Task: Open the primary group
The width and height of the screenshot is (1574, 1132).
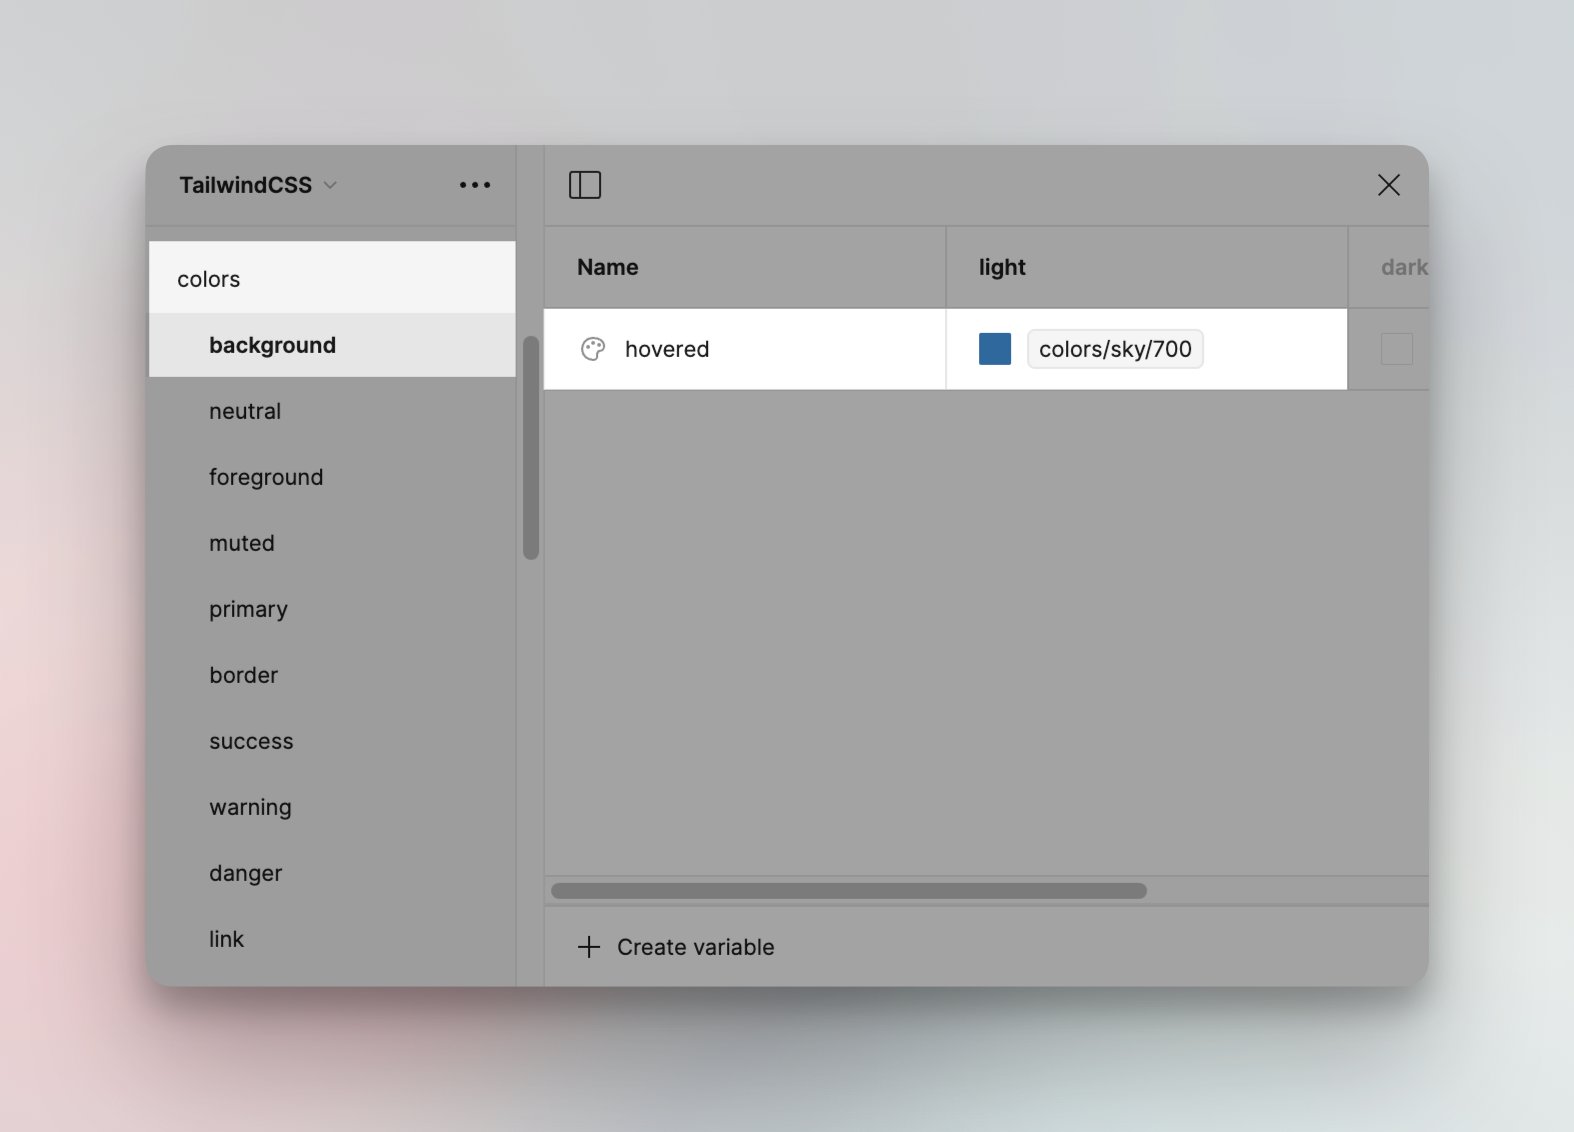Action: pyautogui.click(x=248, y=609)
